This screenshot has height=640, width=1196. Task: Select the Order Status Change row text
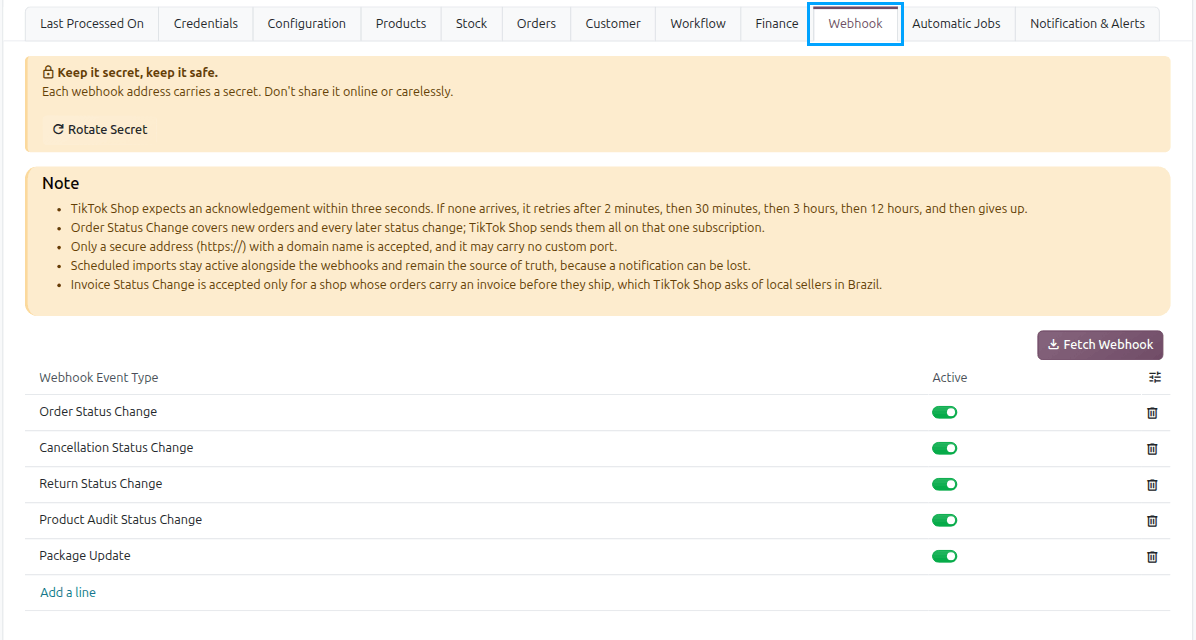(98, 412)
